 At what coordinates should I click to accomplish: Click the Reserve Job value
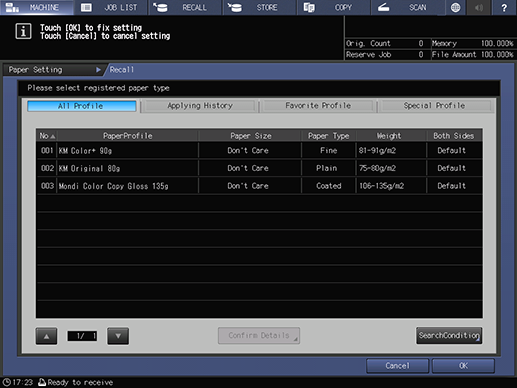(x=421, y=55)
